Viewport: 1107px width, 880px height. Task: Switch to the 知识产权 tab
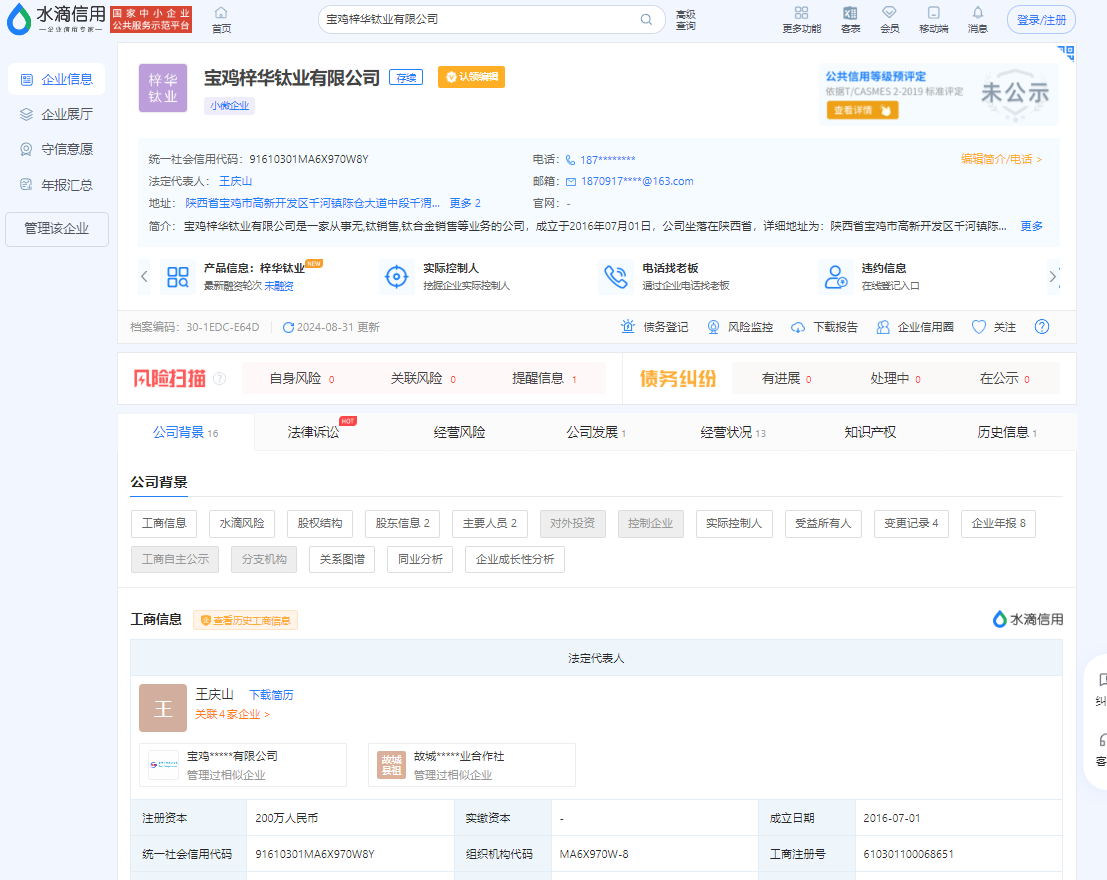[870, 432]
